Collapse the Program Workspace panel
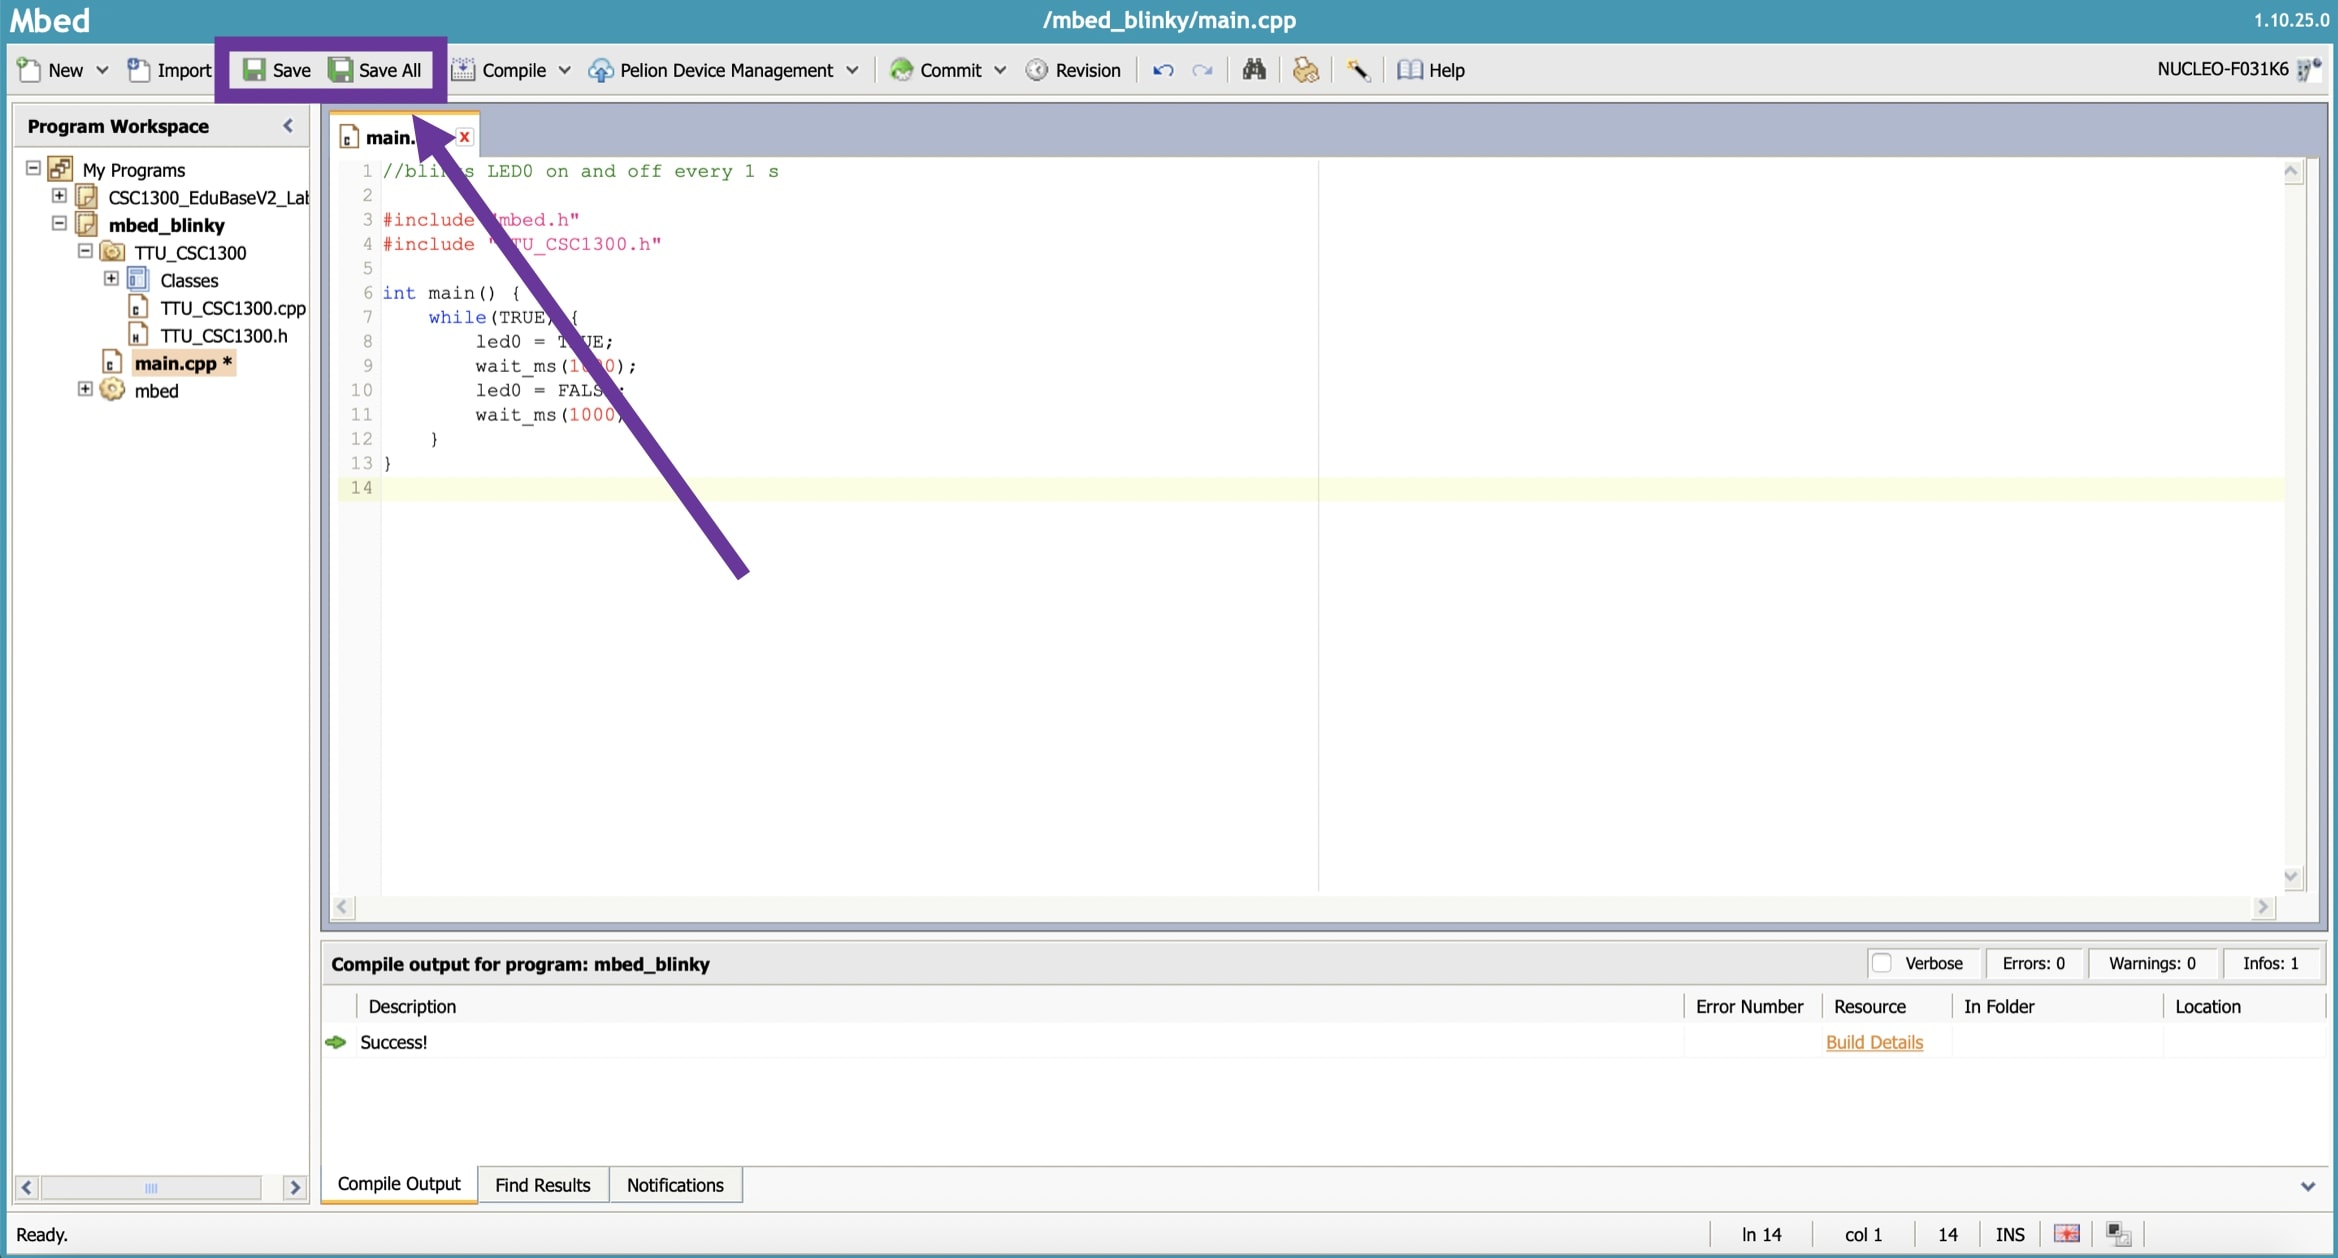The width and height of the screenshot is (2338, 1258). [x=288, y=126]
